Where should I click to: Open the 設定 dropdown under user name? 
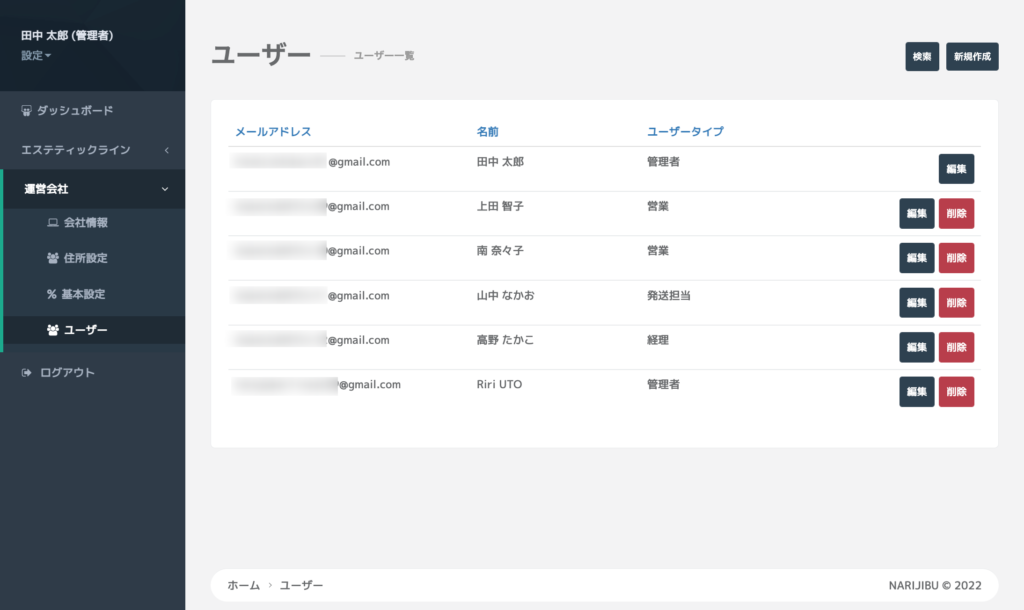pyautogui.click(x=36, y=56)
